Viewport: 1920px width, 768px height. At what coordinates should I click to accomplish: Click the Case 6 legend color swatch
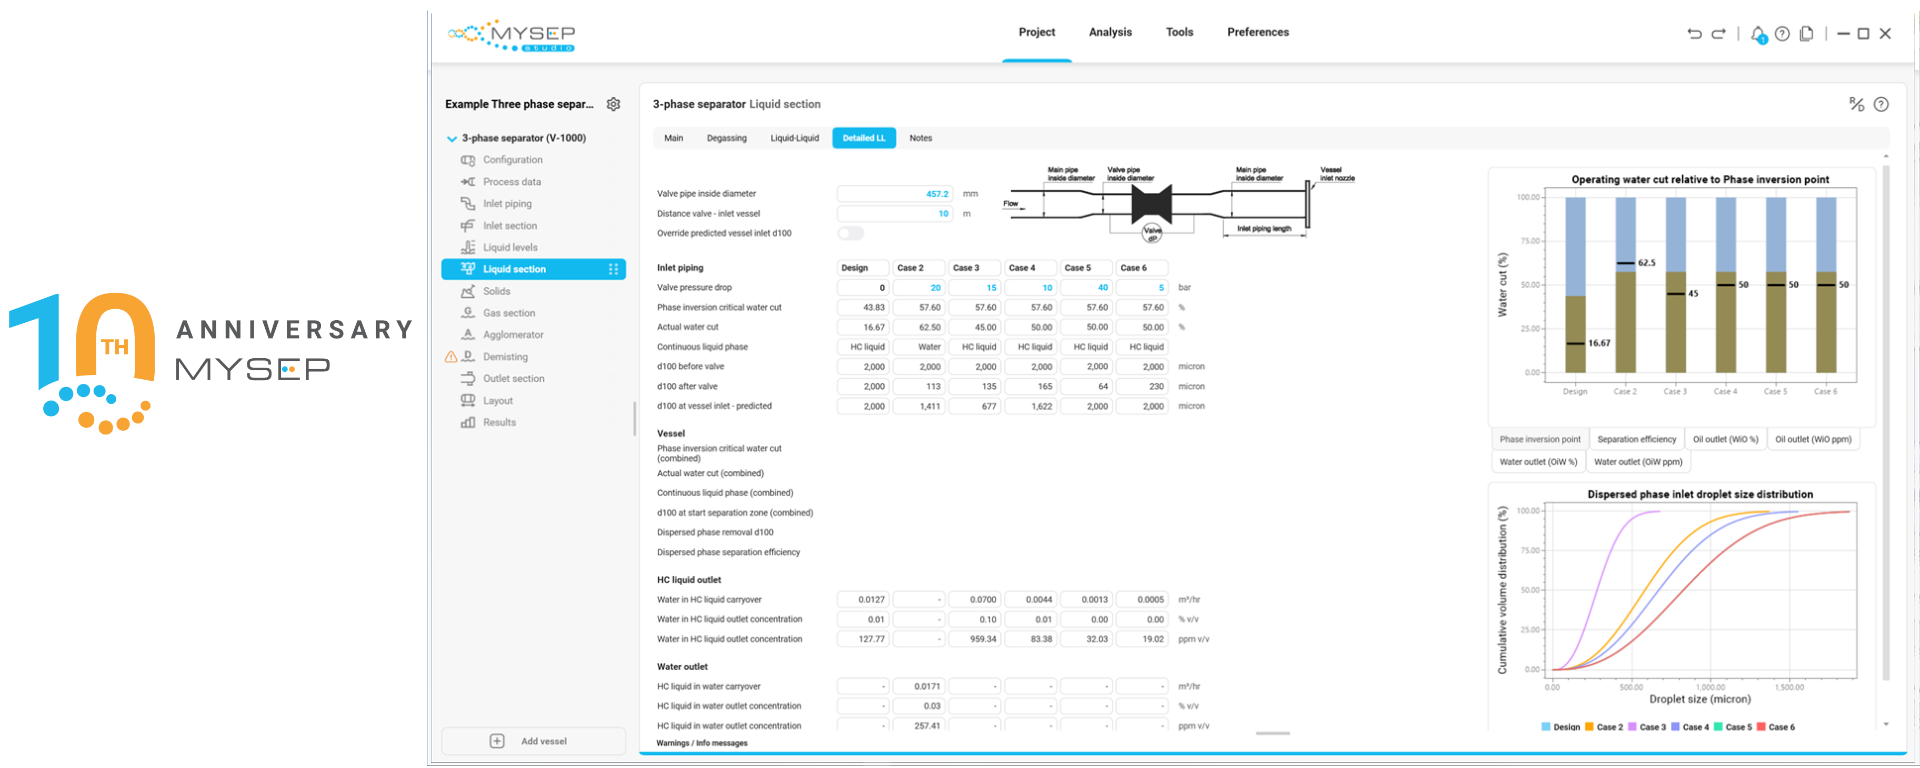1761,727
